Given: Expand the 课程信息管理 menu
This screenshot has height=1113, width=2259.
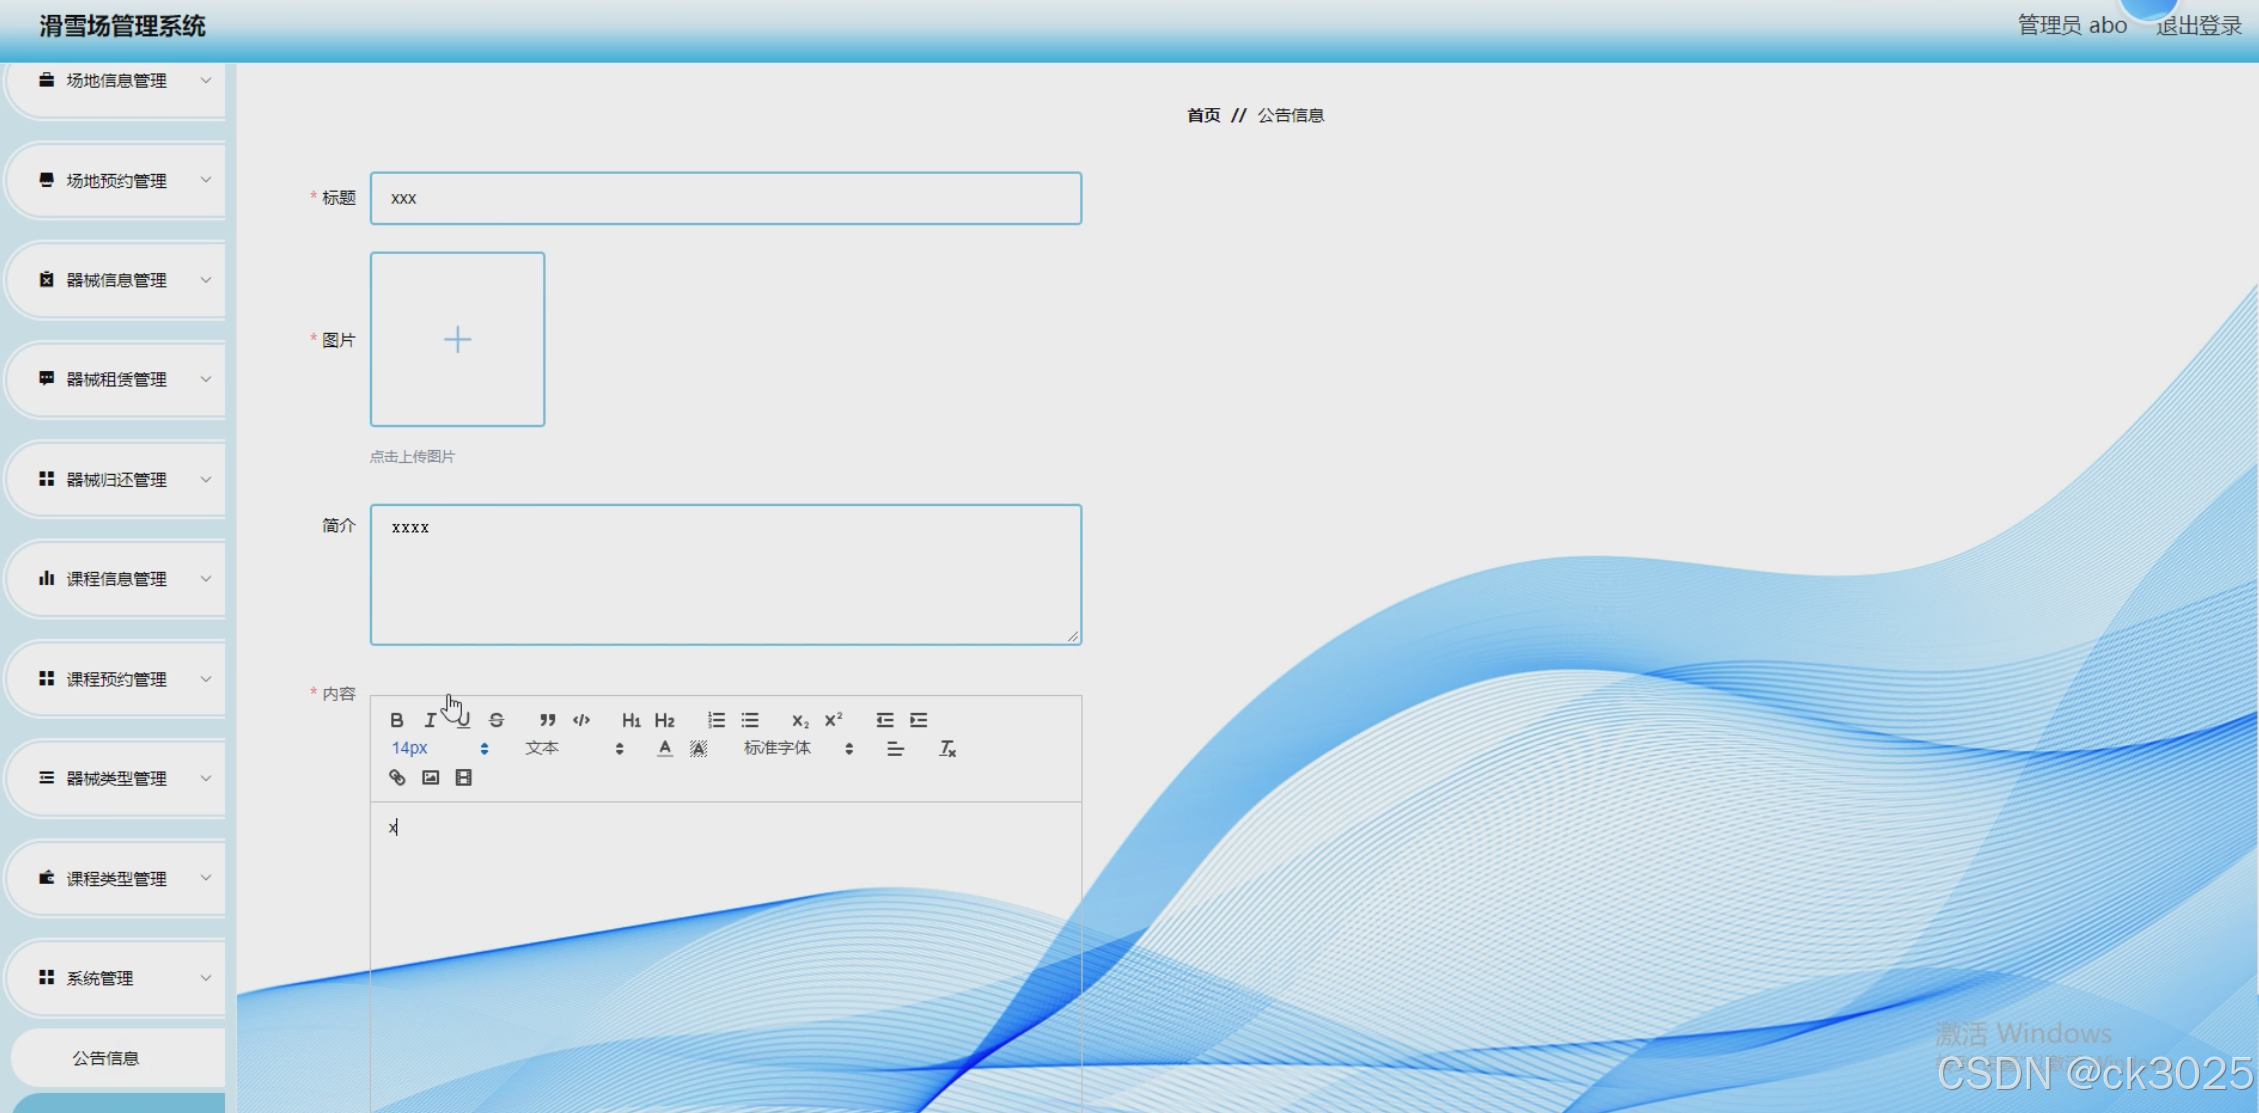Looking at the screenshot, I should coord(118,579).
